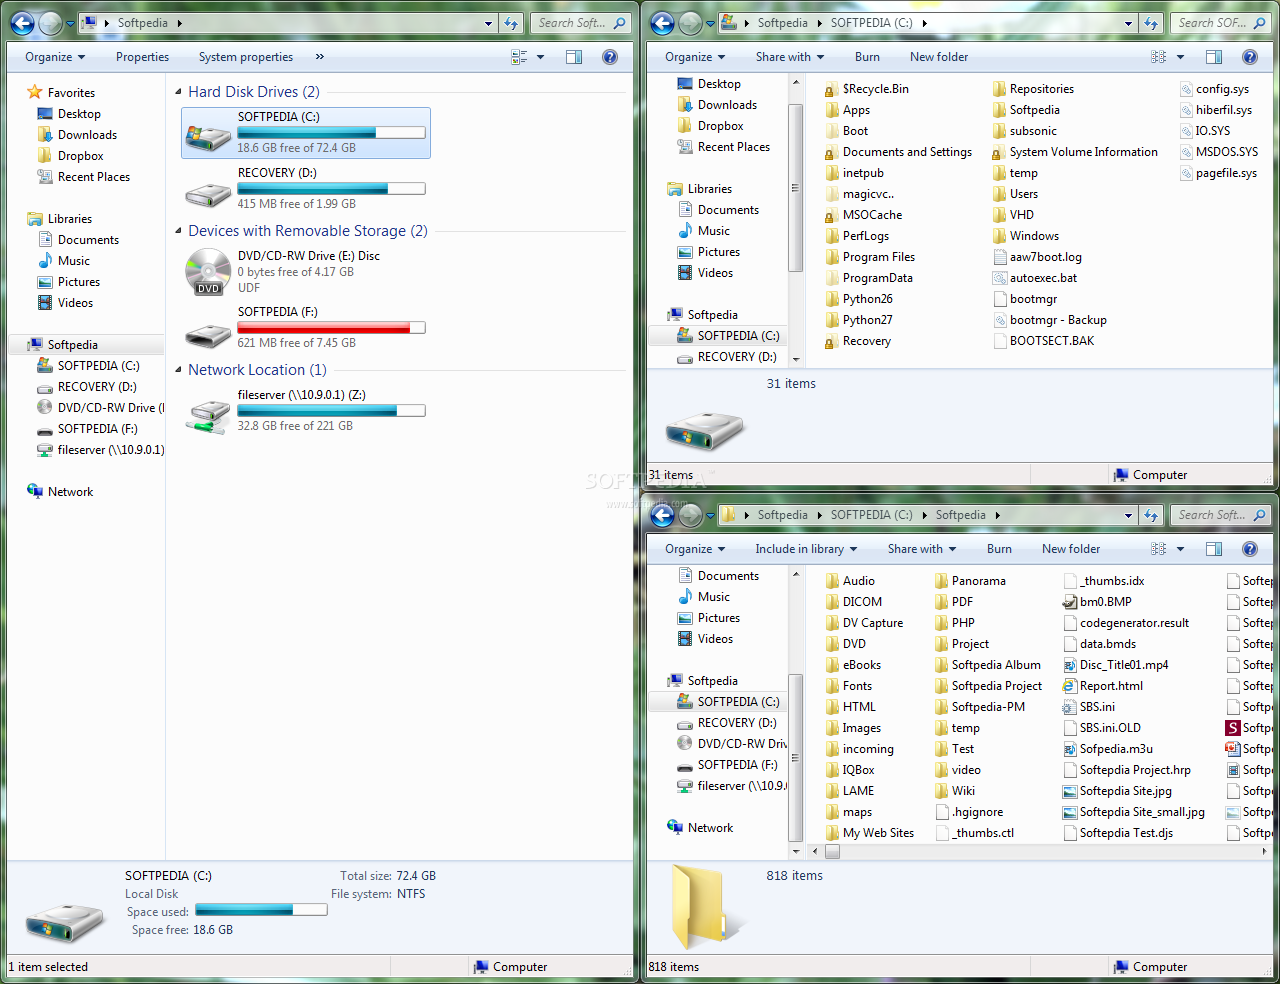Toggle preview pane in left Computer window

pyautogui.click(x=574, y=57)
